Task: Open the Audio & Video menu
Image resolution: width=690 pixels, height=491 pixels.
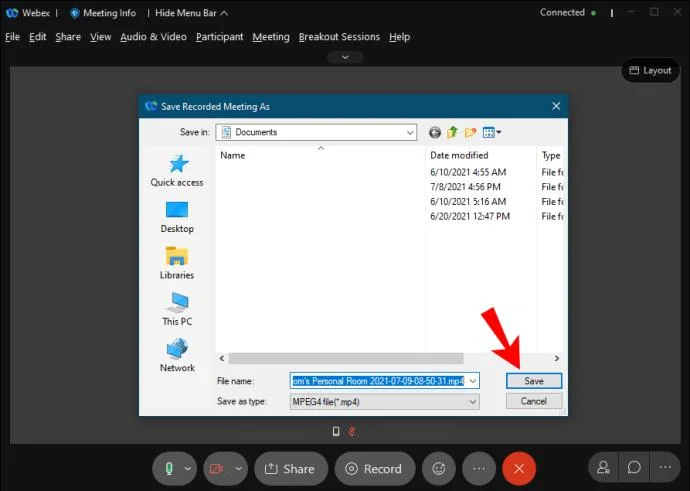Action: point(153,37)
